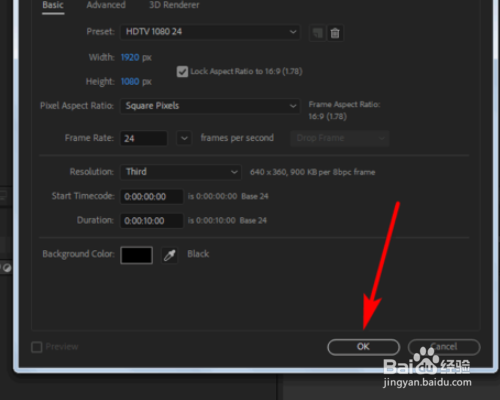Switch to the Basic tab

(53, 5)
